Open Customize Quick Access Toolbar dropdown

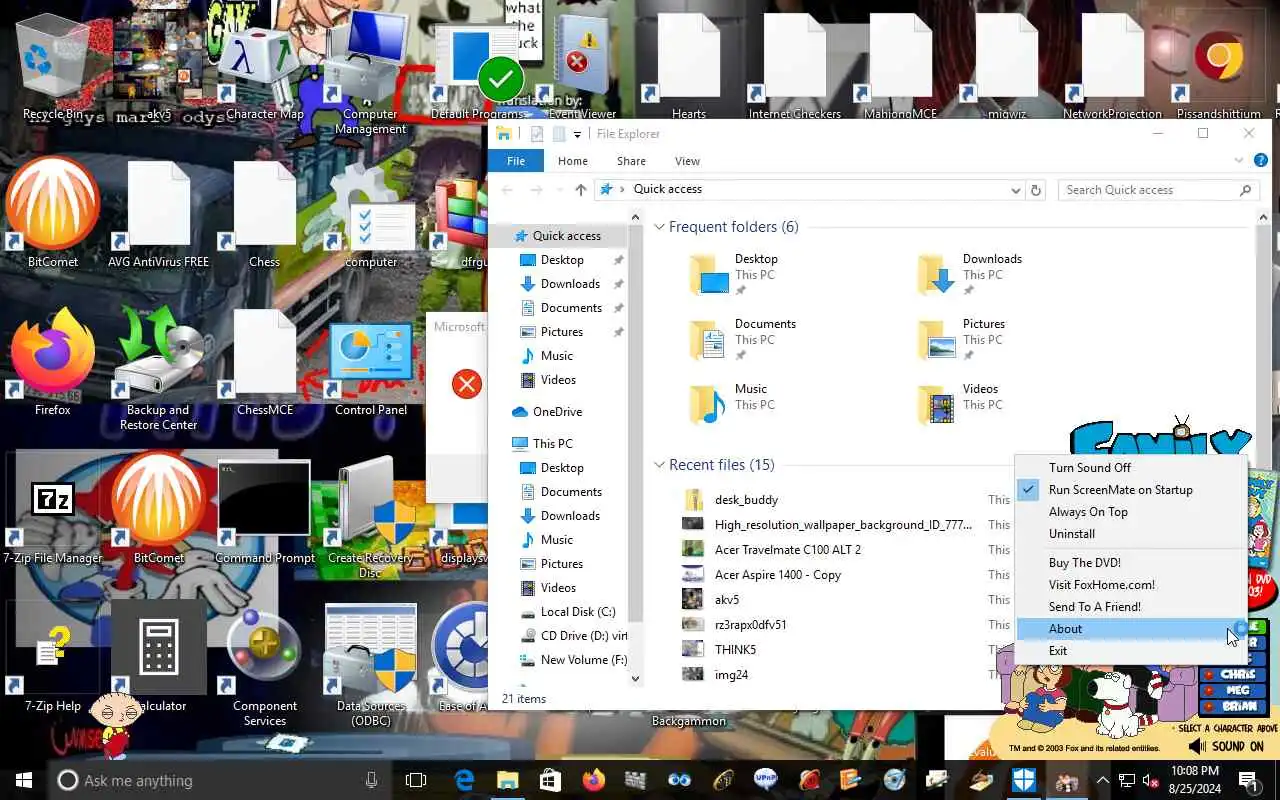(x=577, y=134)
